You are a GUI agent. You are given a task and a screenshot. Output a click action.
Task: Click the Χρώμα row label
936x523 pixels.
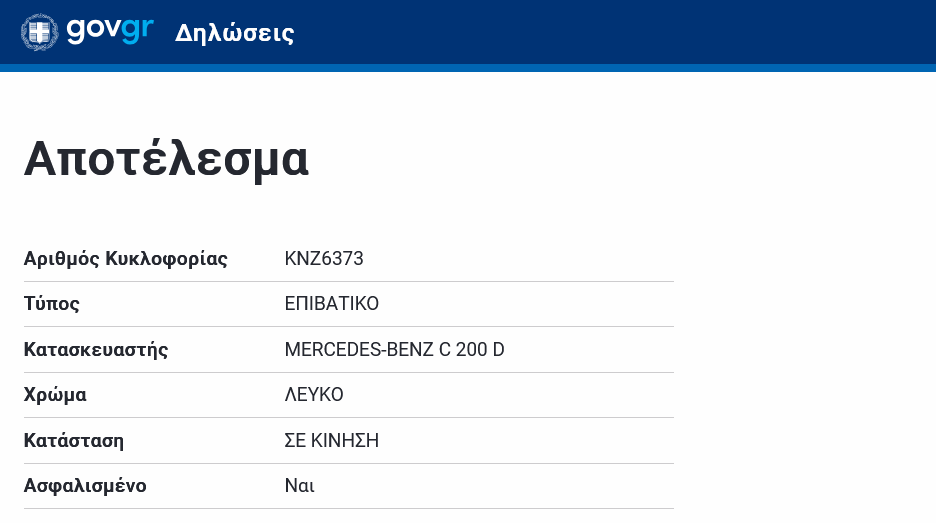56,395
